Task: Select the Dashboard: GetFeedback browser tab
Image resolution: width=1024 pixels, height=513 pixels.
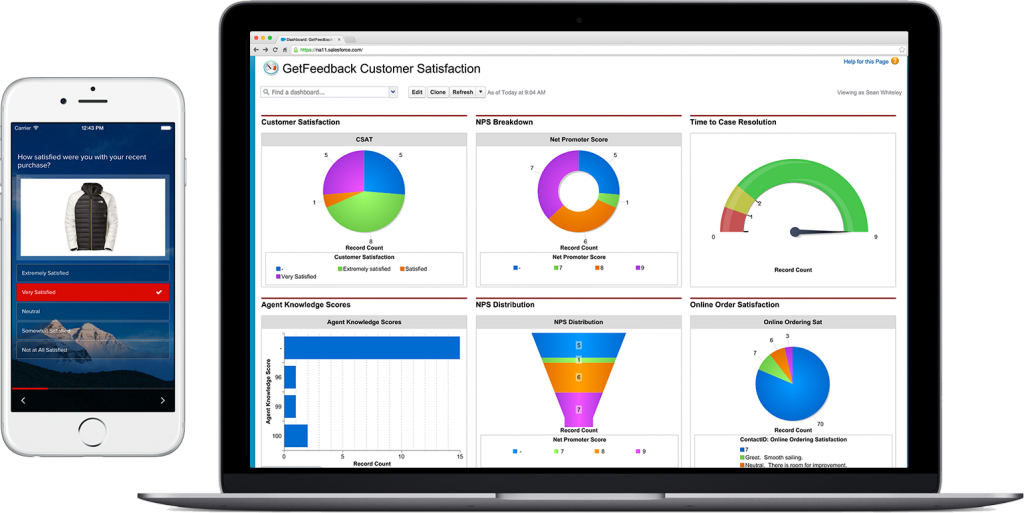Action: 310,40
